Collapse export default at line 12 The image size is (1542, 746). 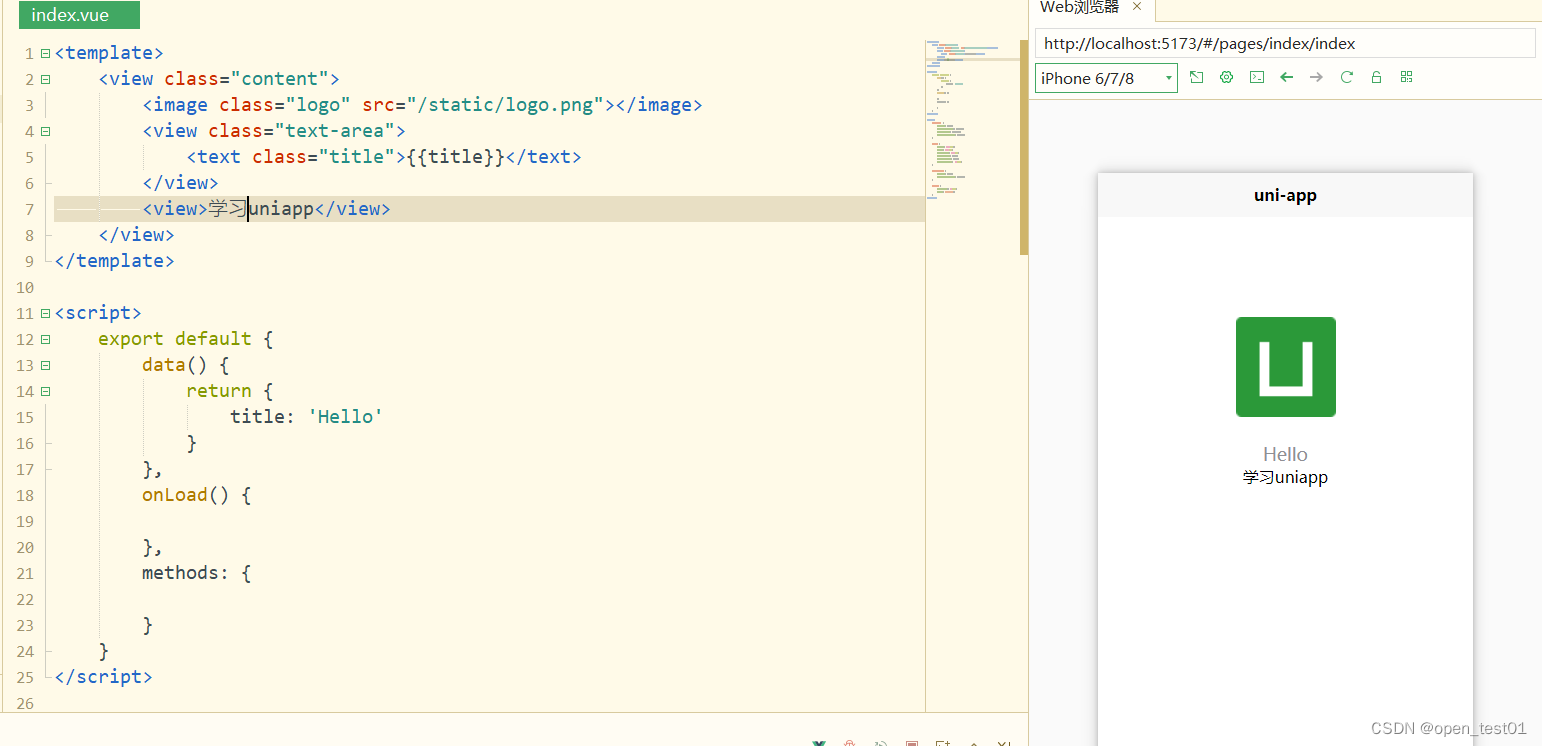click(x=45, y=339)
